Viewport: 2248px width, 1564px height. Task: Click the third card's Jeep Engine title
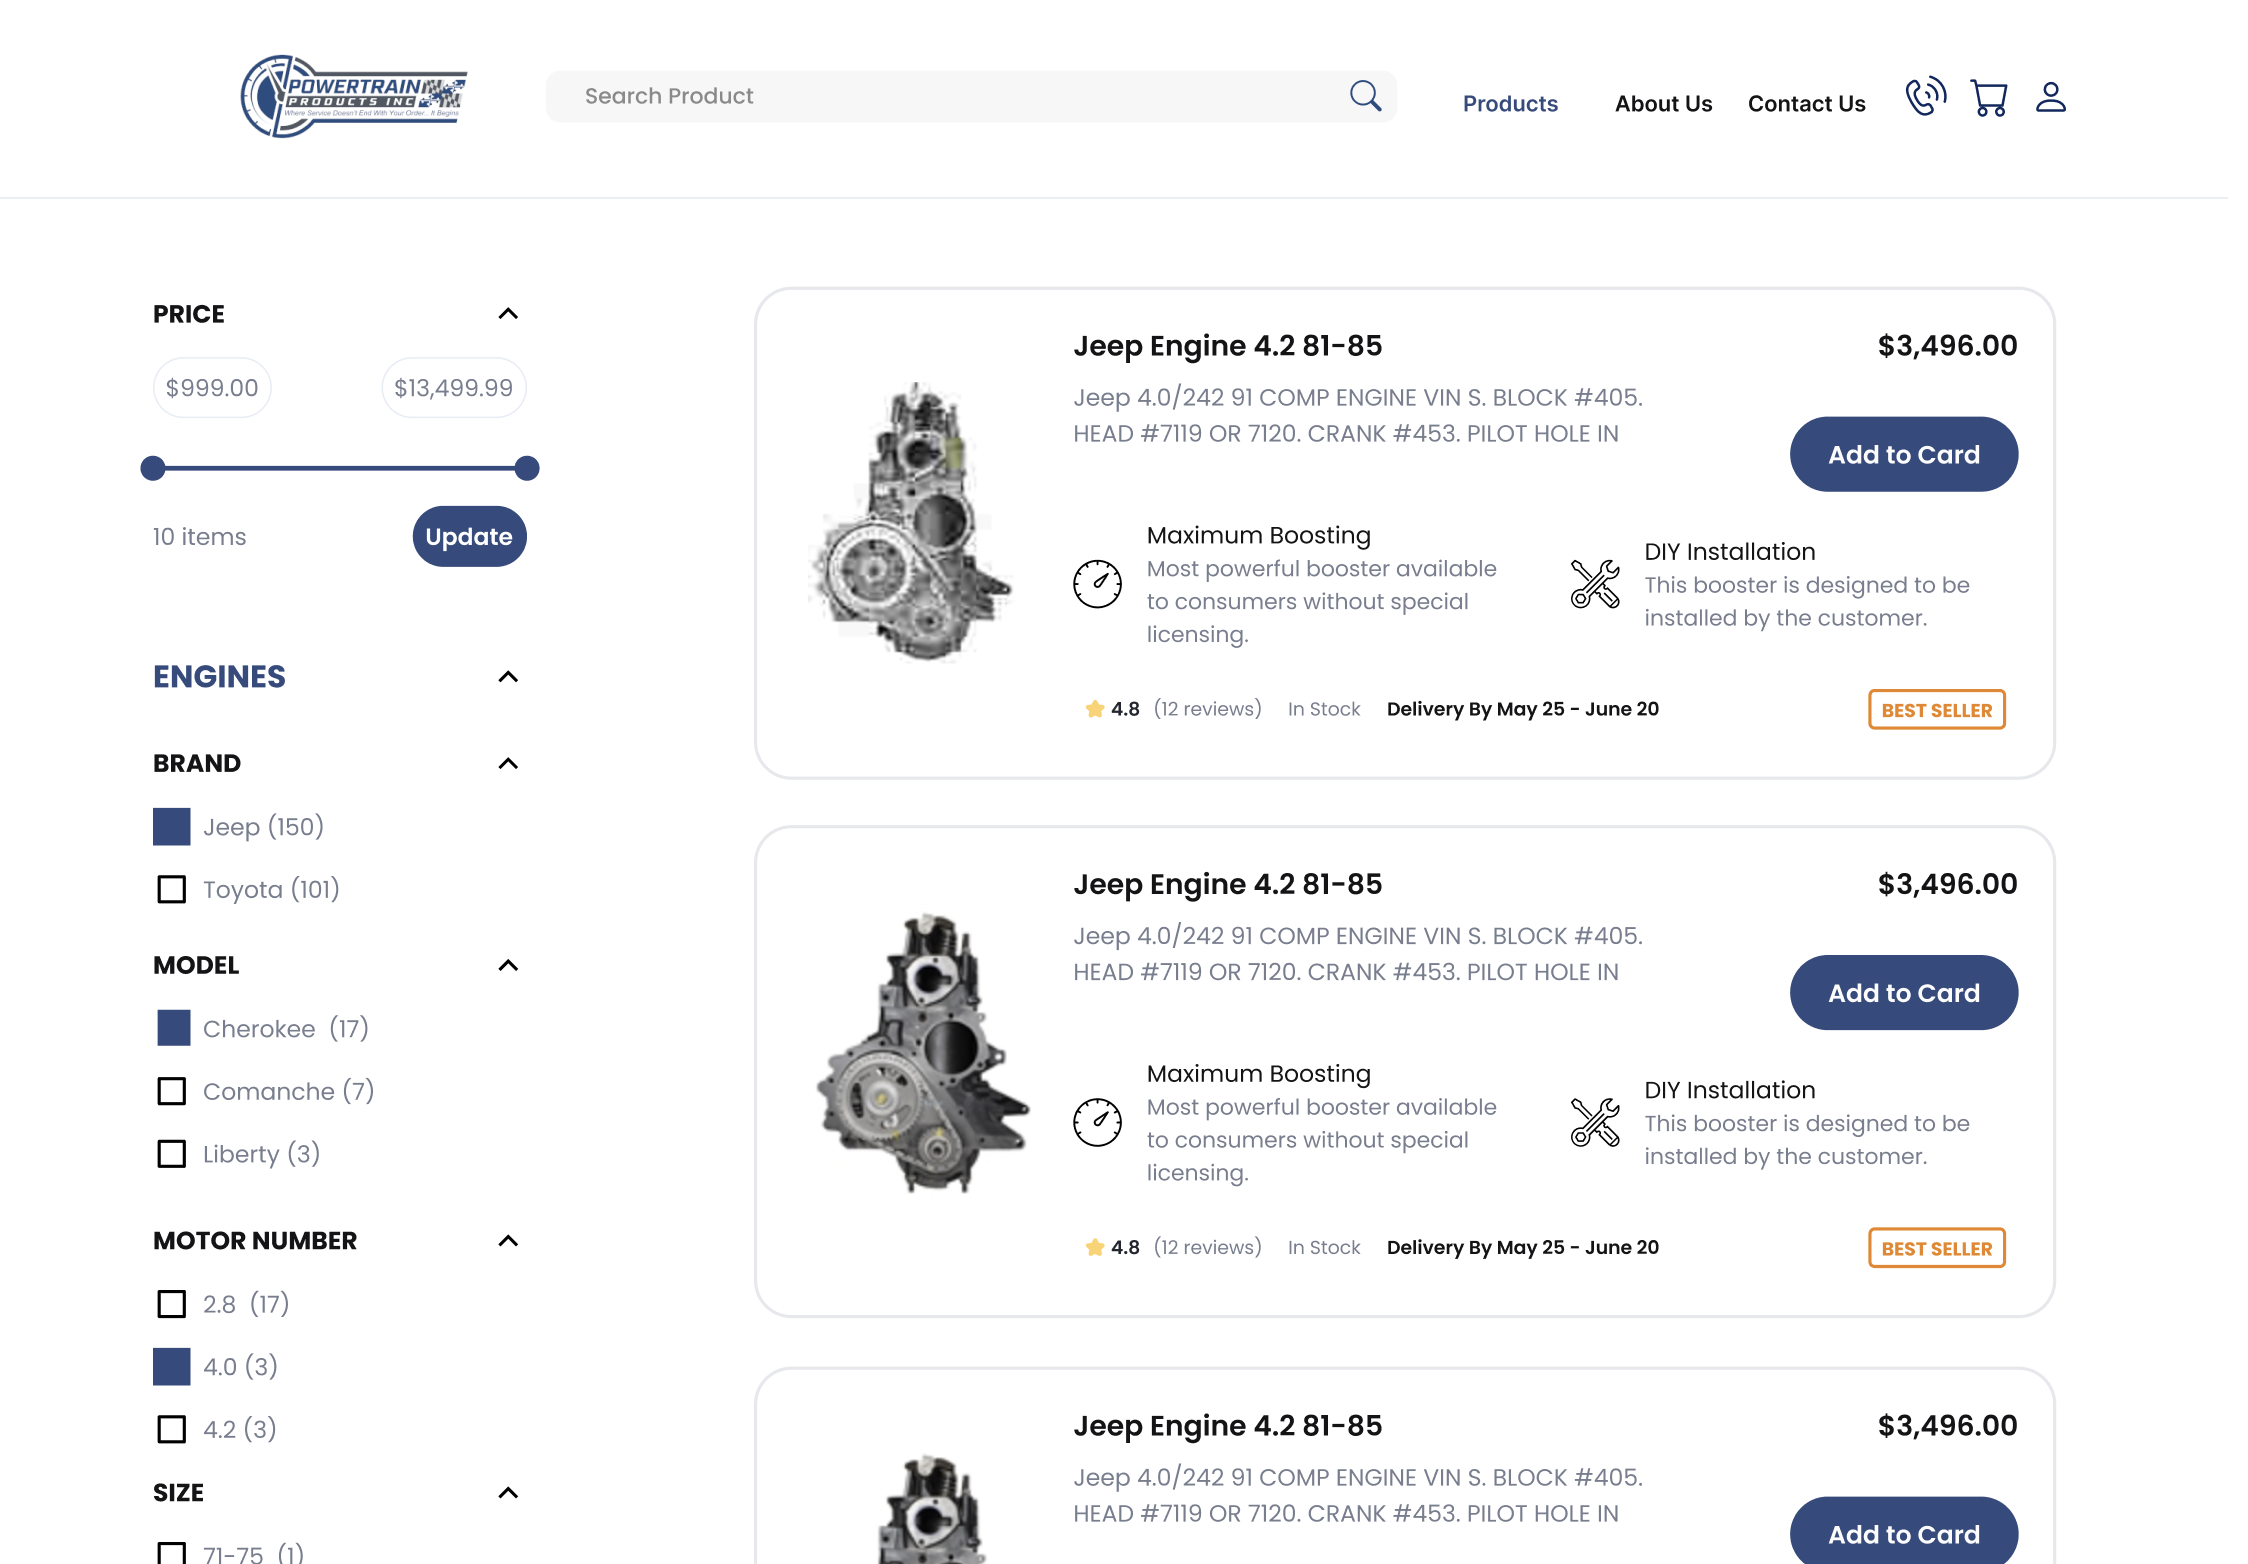pos(1227,1426)
